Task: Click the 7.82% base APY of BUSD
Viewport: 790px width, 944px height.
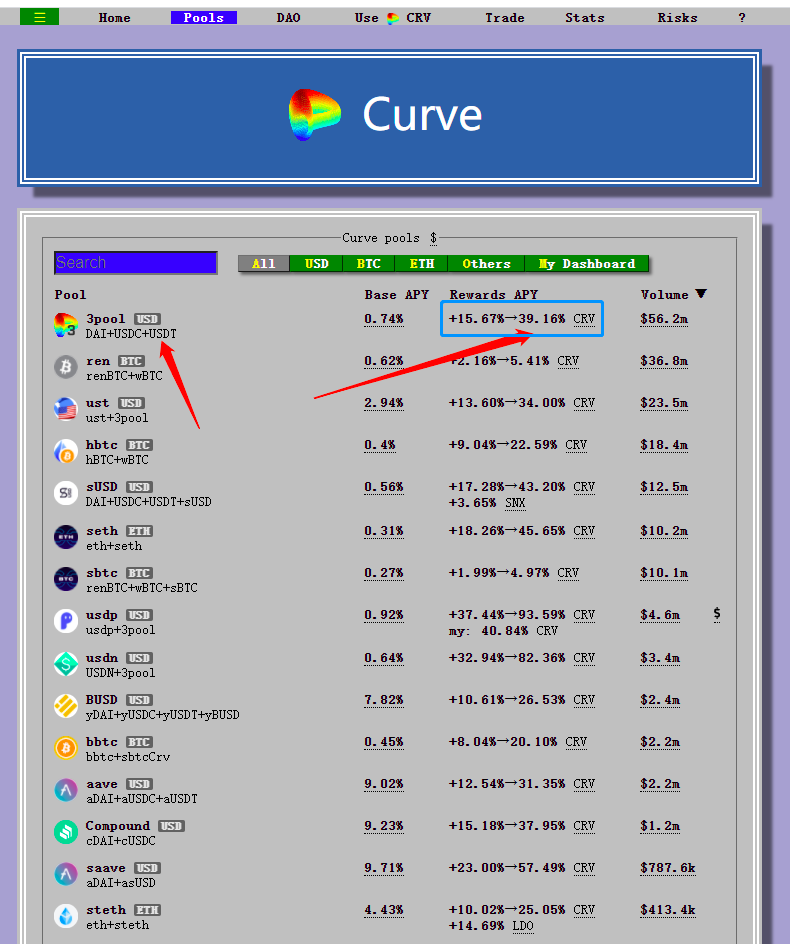Action: (x=384, y=700)
